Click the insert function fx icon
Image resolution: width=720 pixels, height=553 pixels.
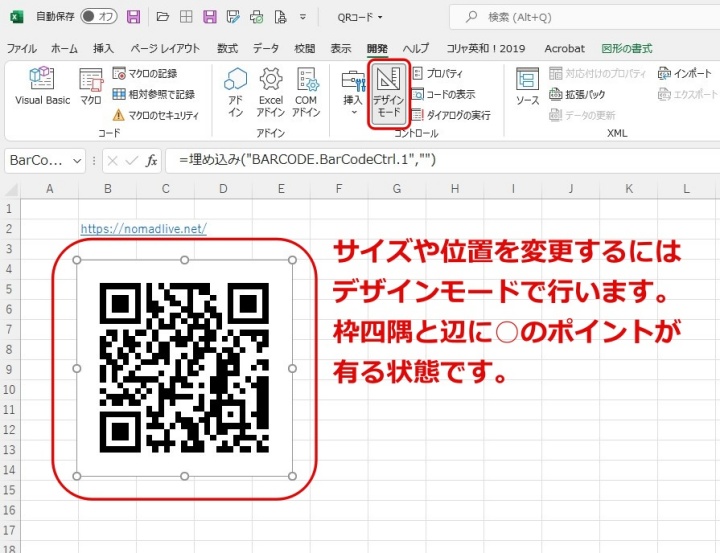(151, 161)
